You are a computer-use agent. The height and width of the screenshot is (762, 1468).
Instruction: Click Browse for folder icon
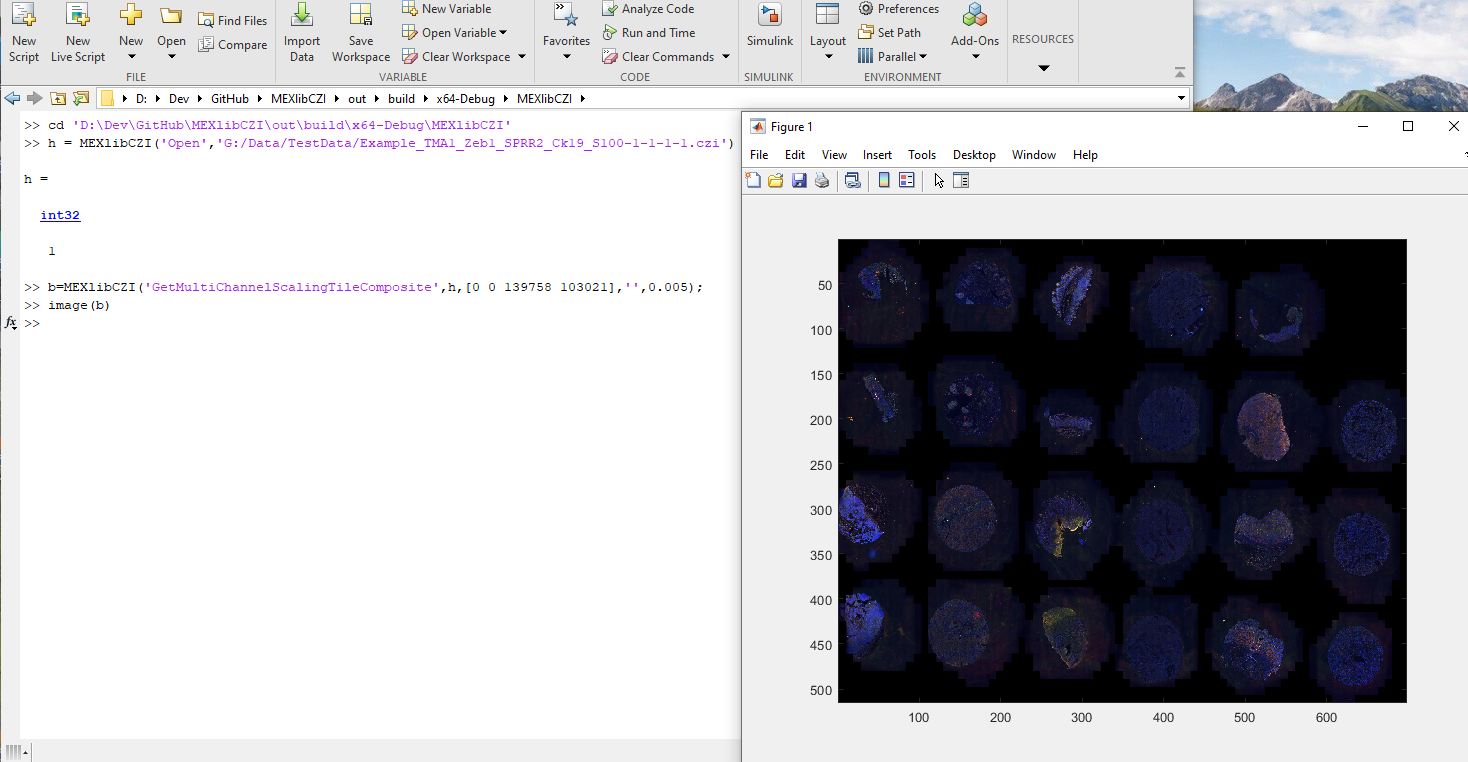[81, 98]
